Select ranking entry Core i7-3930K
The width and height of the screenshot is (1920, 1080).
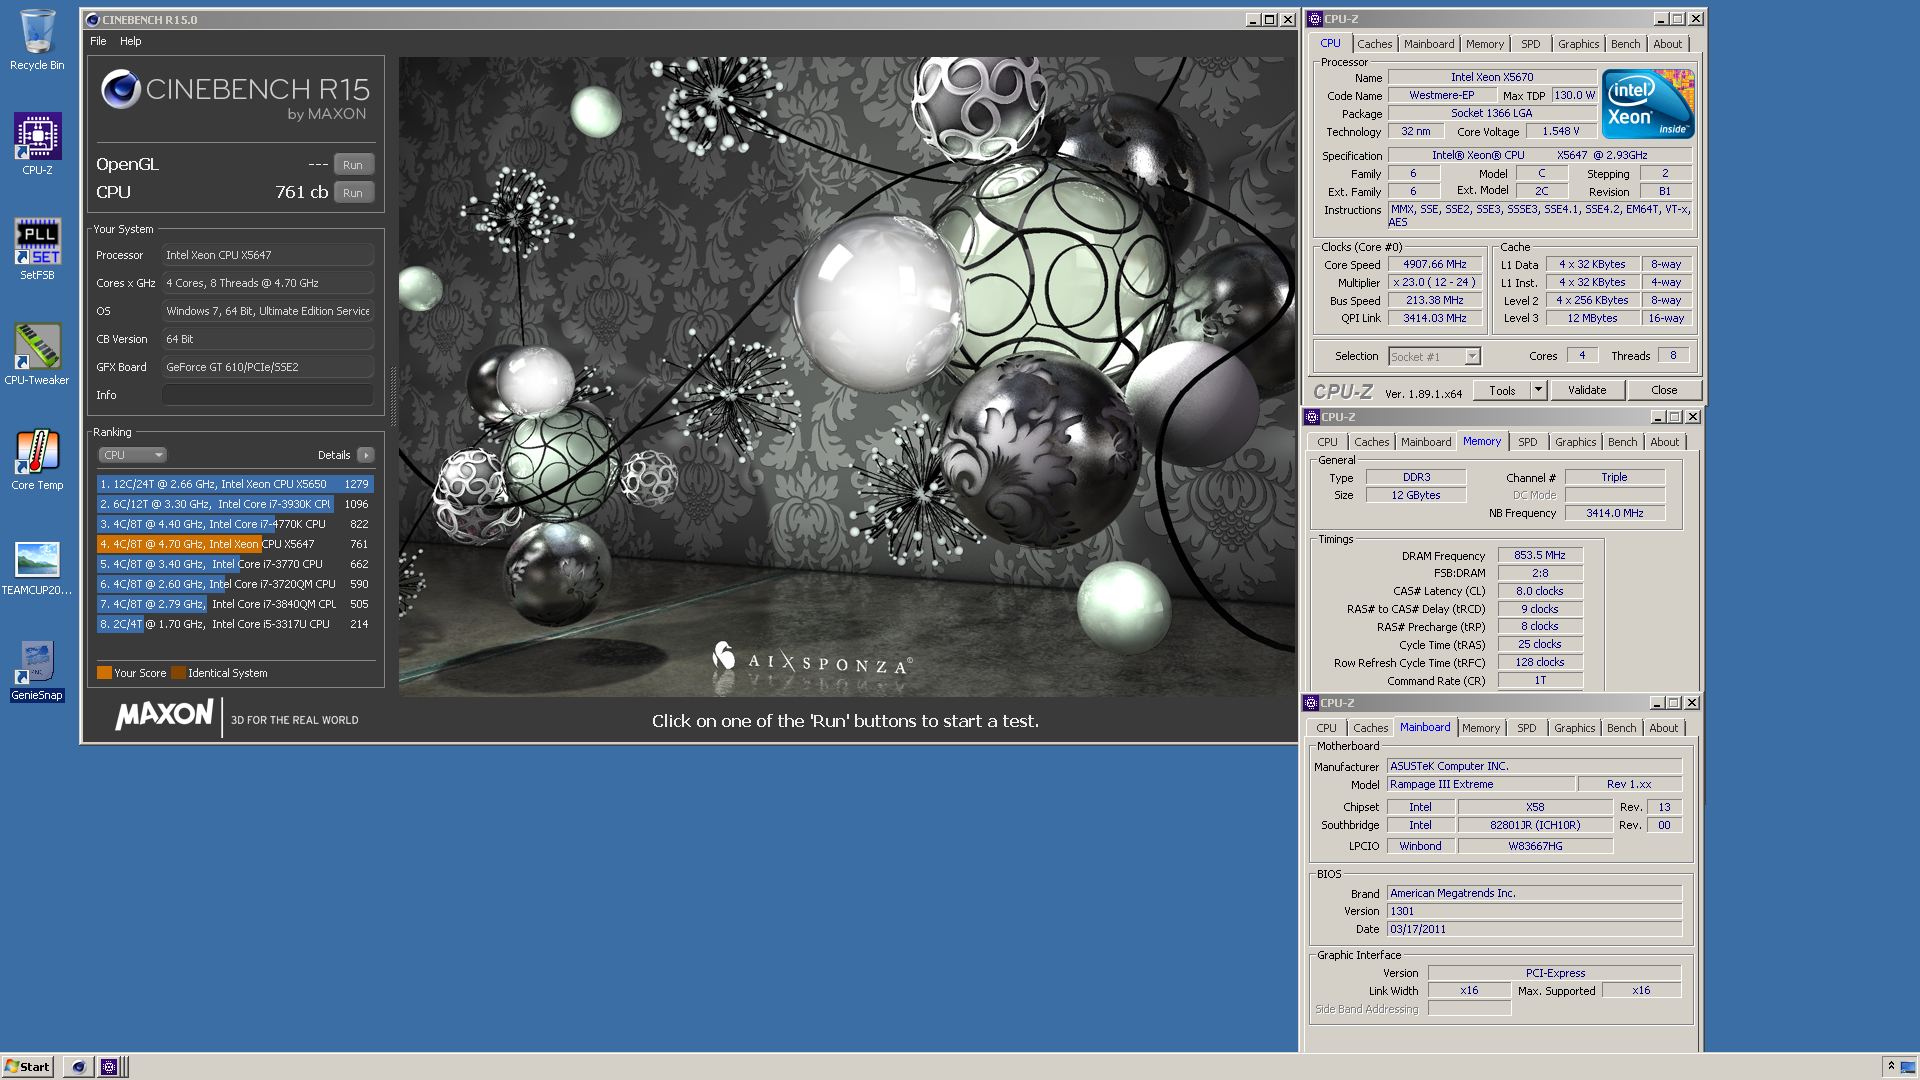(x=235, y=504)
